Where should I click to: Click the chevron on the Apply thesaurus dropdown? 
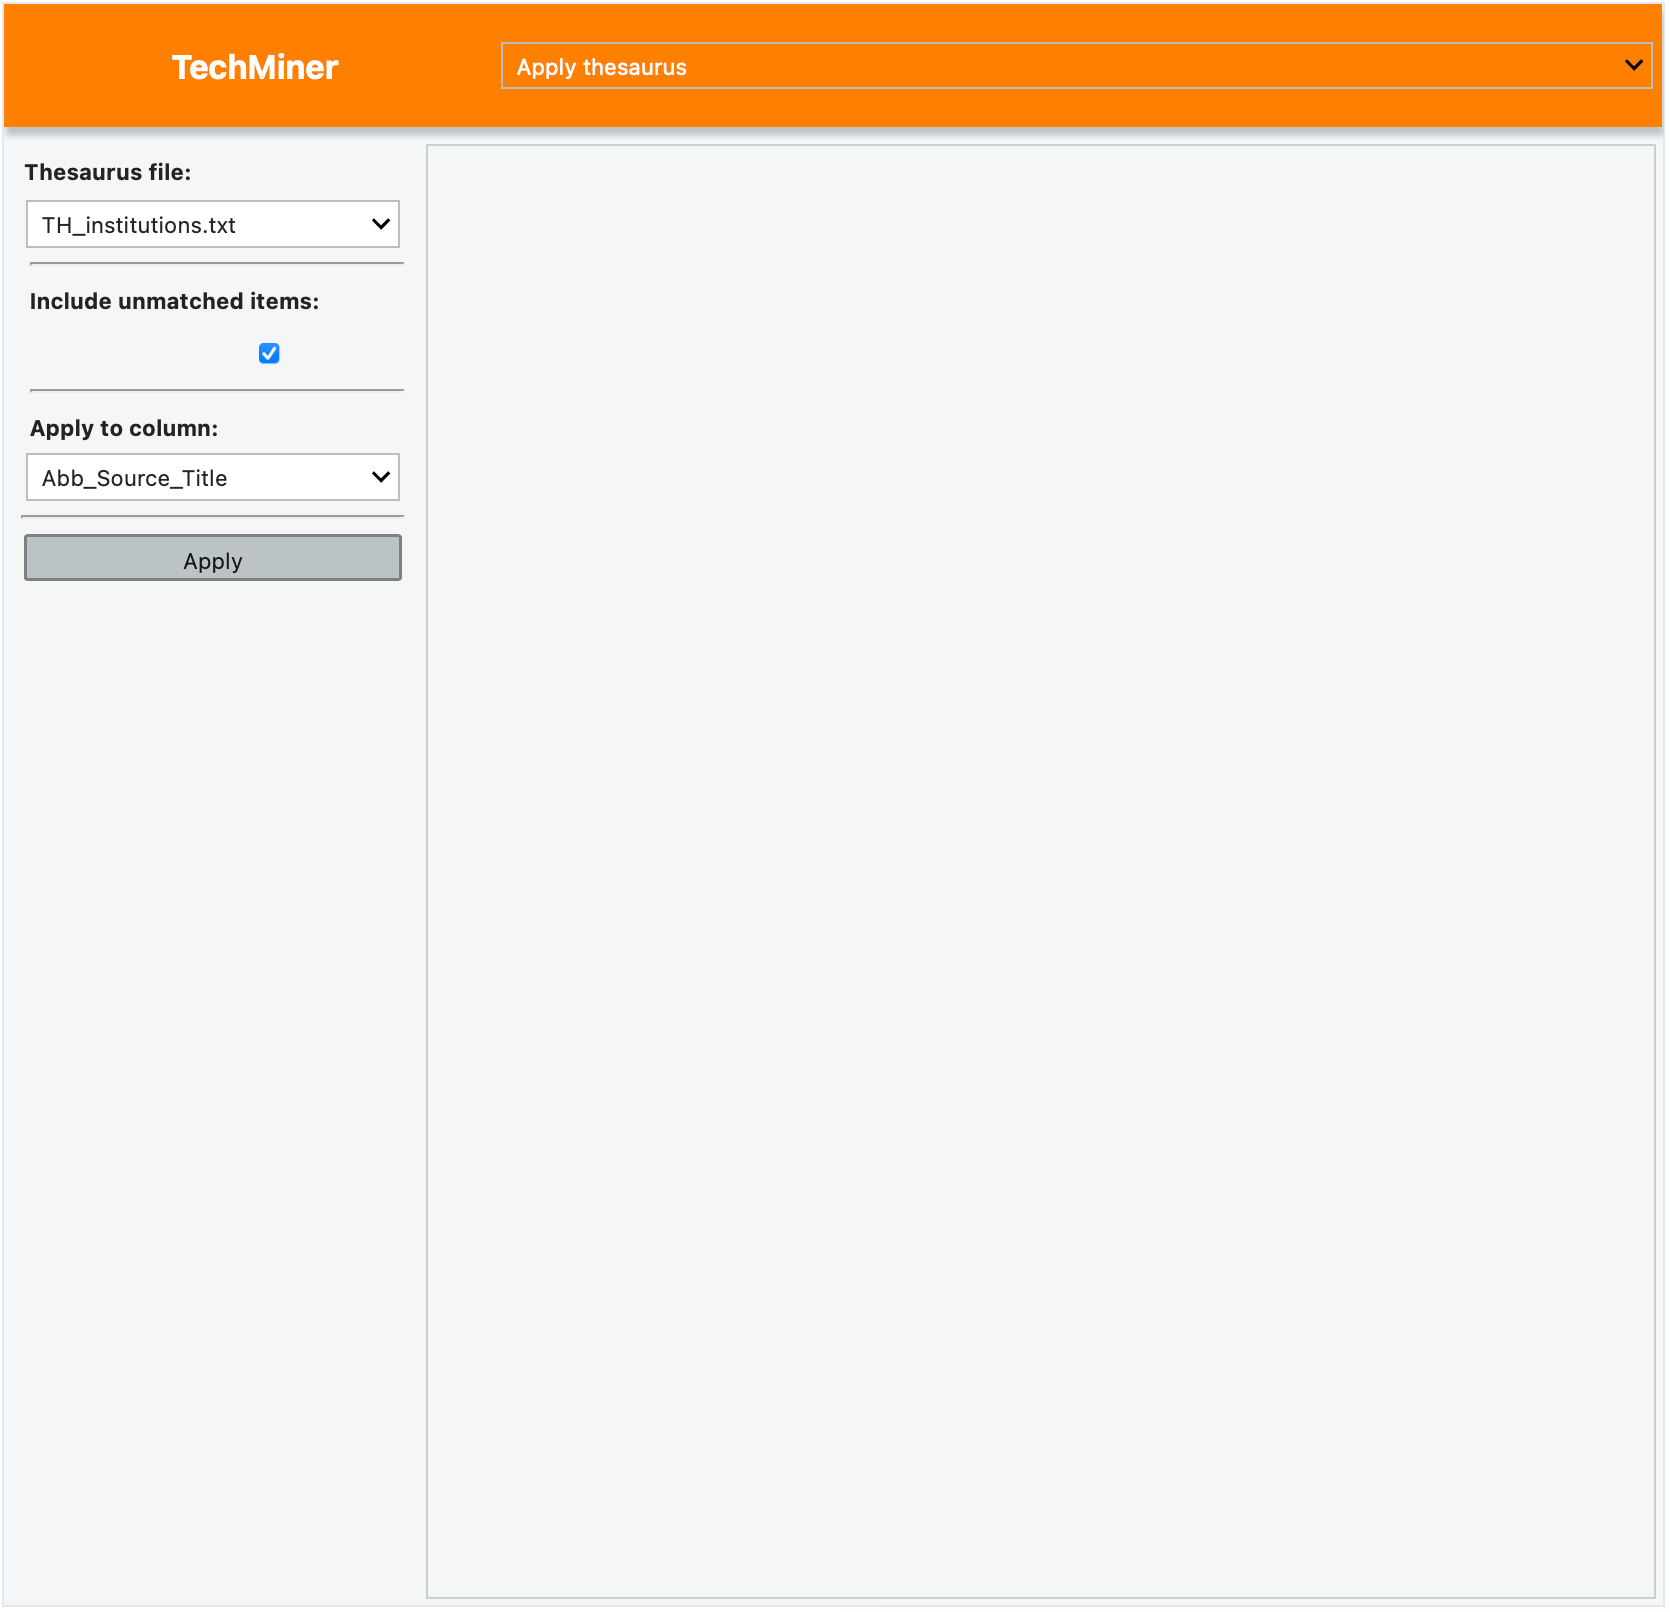coord(1635,64)
